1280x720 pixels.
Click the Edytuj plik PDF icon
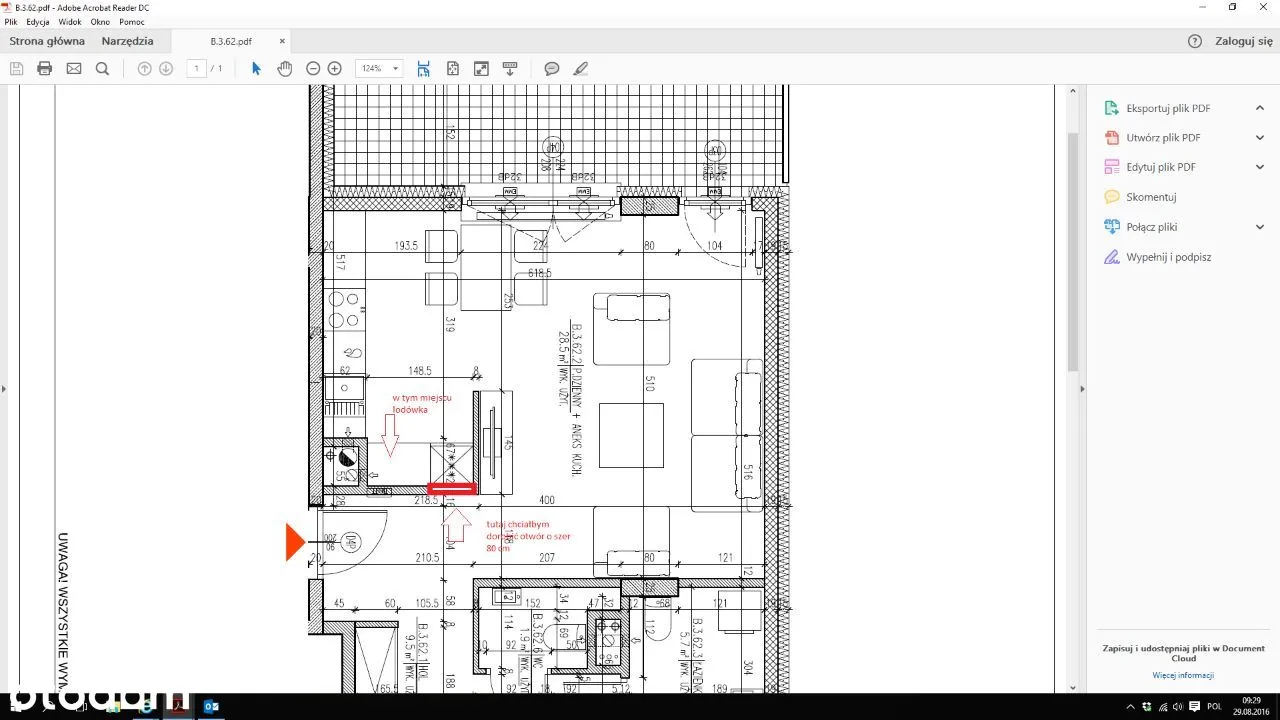(1111, 167)
